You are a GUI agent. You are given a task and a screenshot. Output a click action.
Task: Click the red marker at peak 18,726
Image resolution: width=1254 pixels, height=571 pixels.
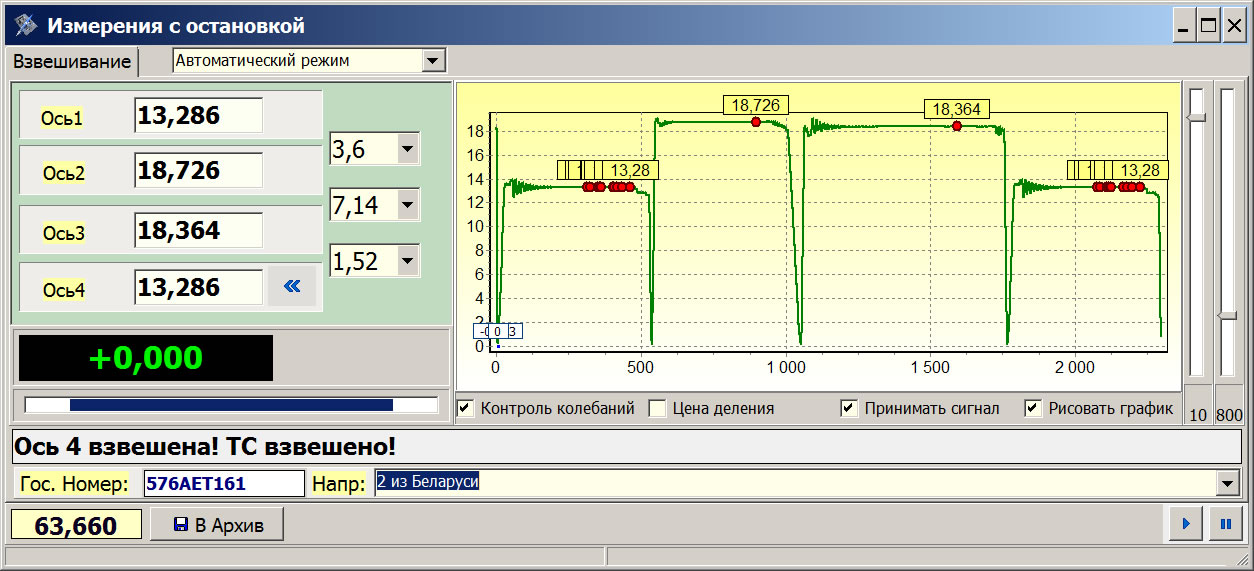pyautogui.click(x=756, y=121)
